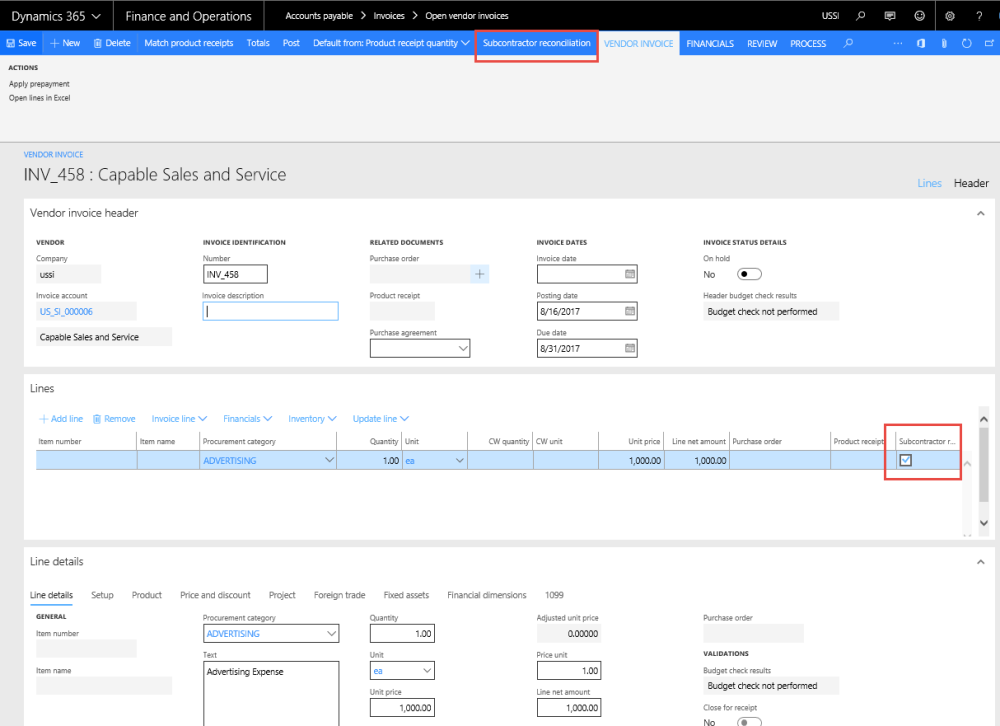Screen dimensions: 1000x726
Task: Refresh the page with the refresh icon
Action: click(x=967, y=43)
